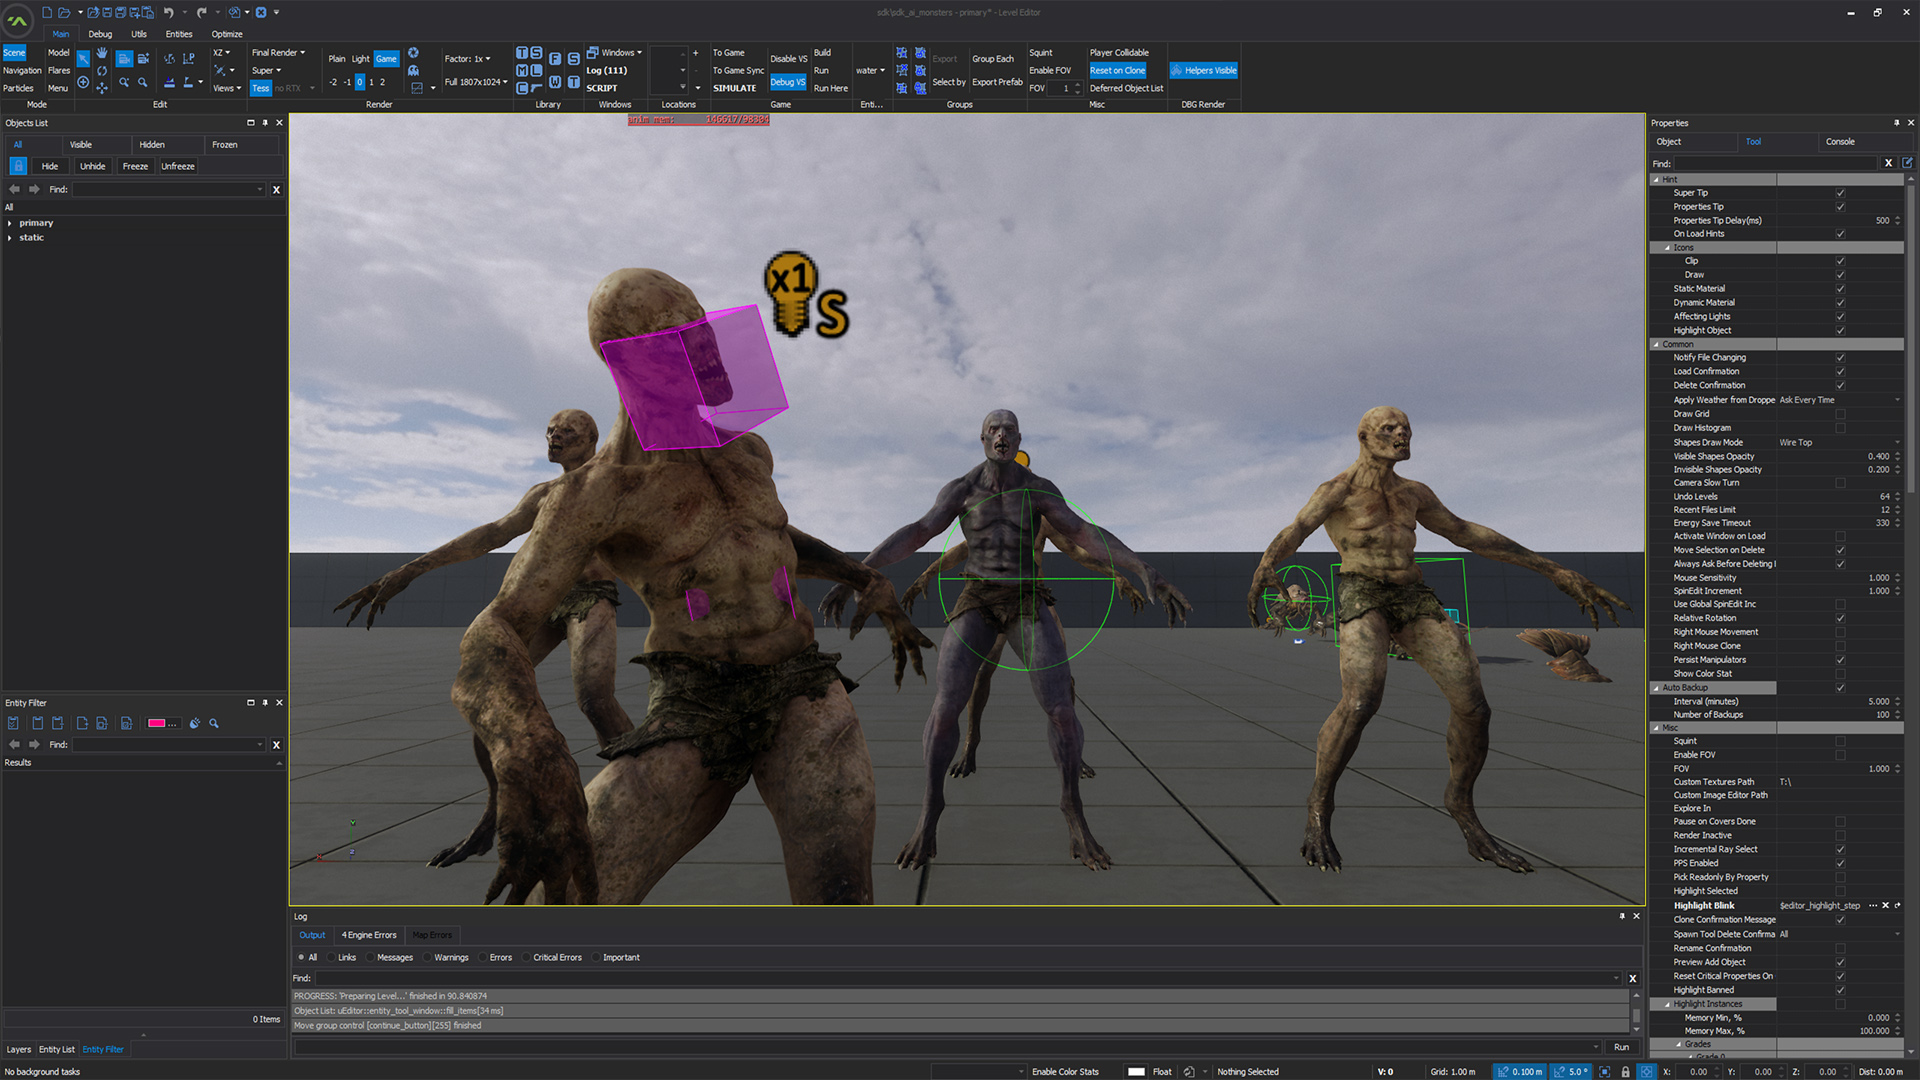
Task: Click the undo arrow in quick toolbar
Action: click(168, 12)
